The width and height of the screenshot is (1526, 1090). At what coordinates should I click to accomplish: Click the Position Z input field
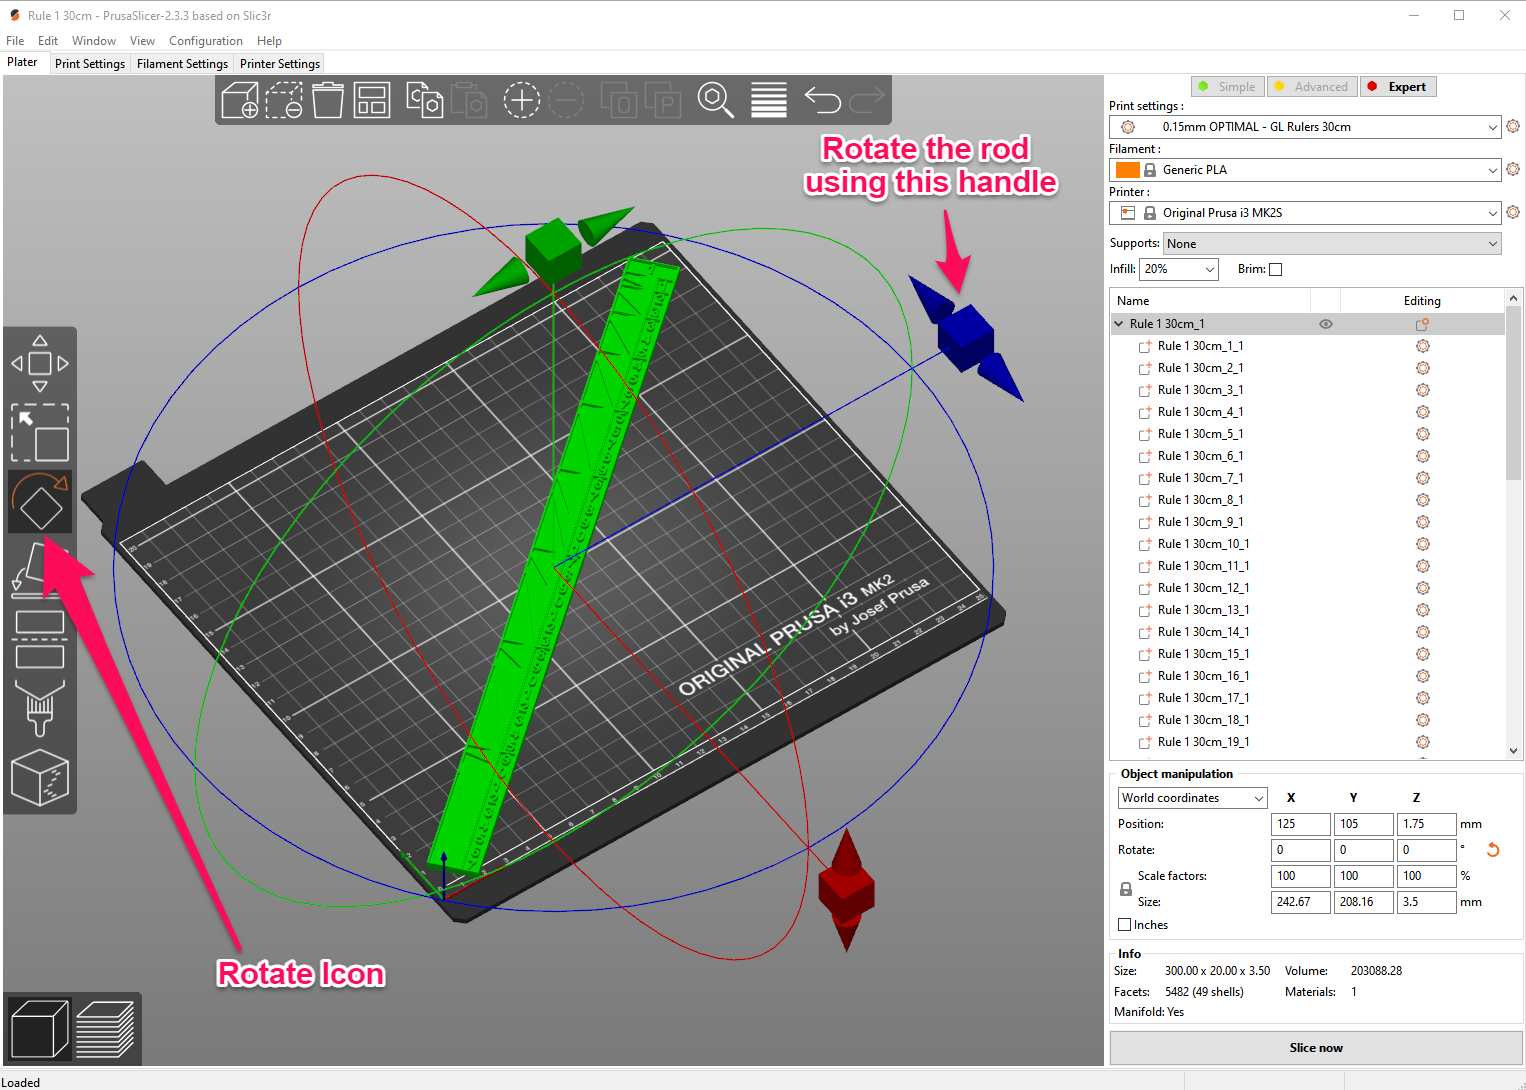coord(1427,824)
